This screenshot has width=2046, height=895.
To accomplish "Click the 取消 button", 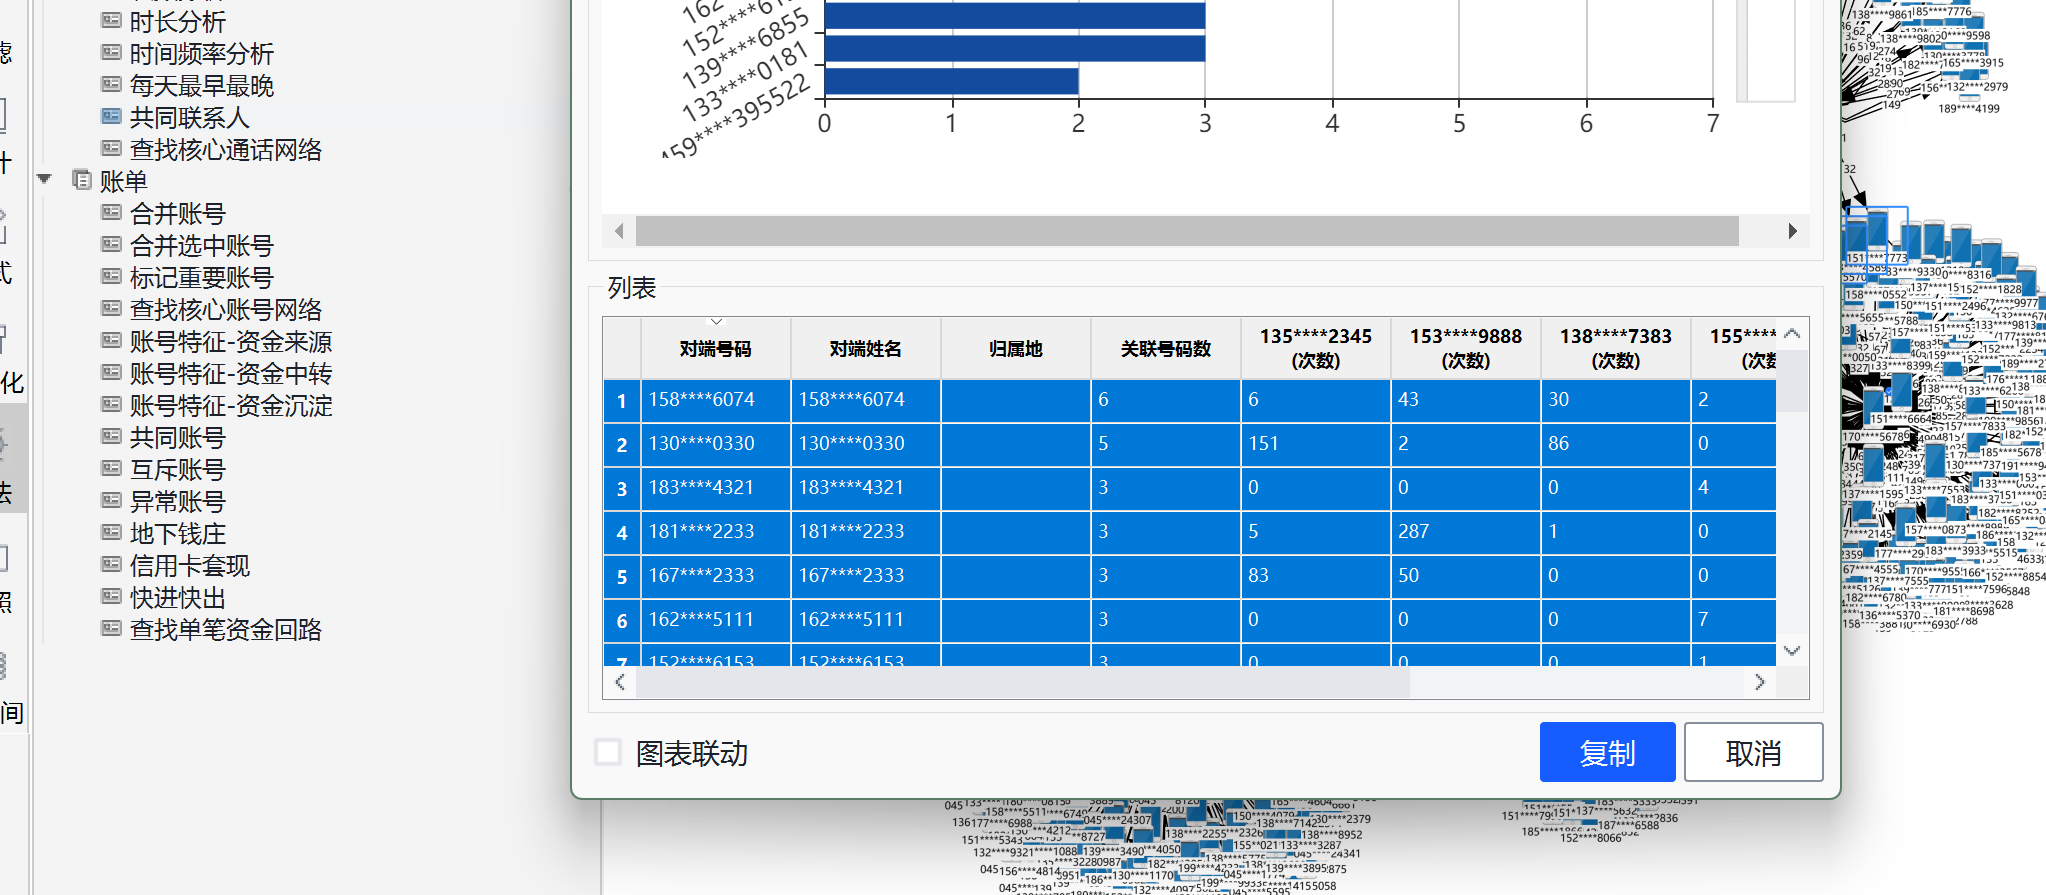I will click(x=1753, y=752).
